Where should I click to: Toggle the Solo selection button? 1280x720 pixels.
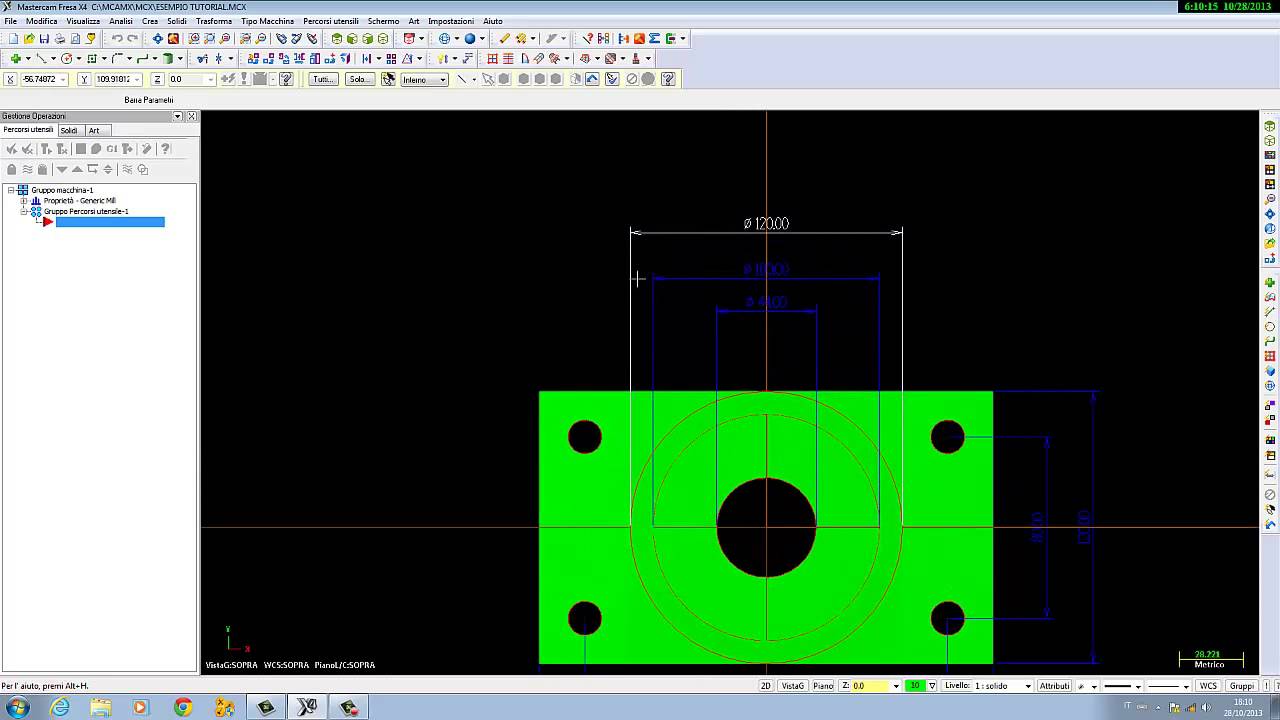point(359,79)
